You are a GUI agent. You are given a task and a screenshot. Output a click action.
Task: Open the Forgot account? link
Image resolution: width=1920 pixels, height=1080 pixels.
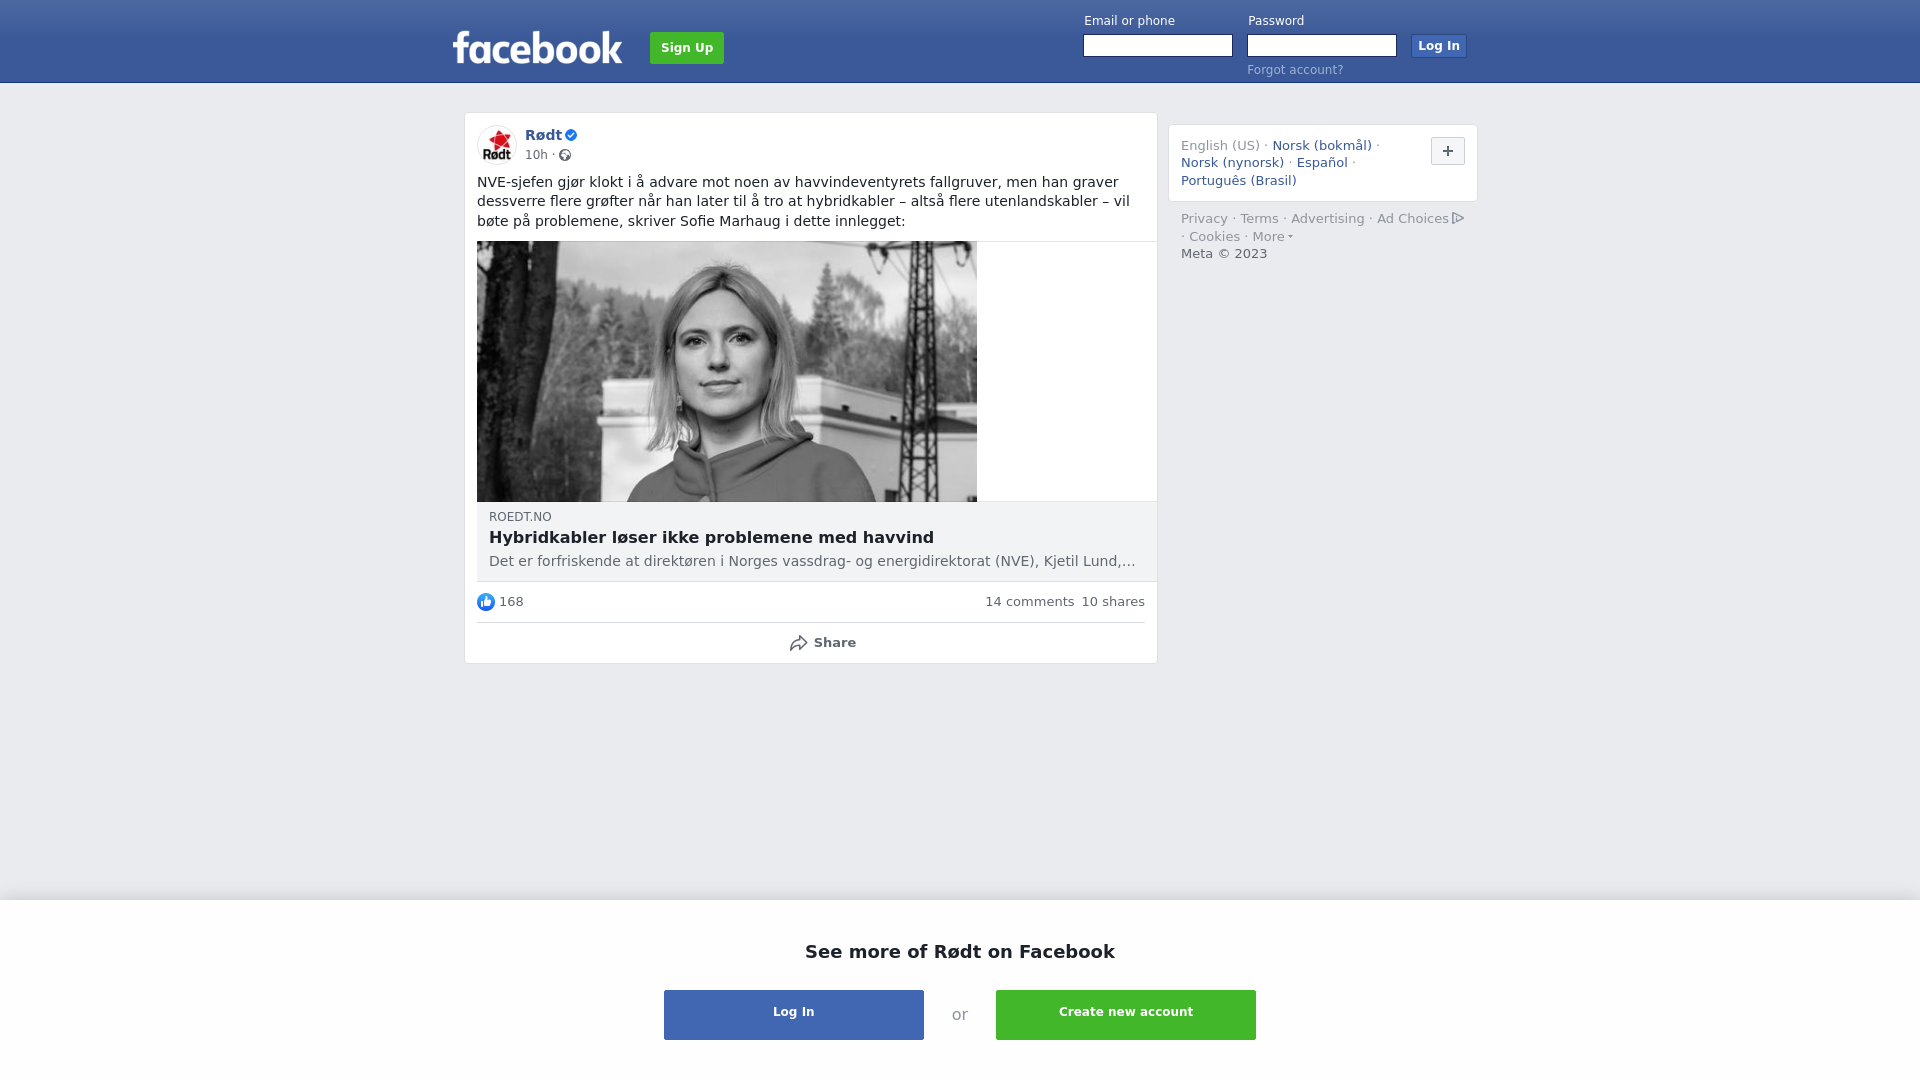(x=1295, y=70)
